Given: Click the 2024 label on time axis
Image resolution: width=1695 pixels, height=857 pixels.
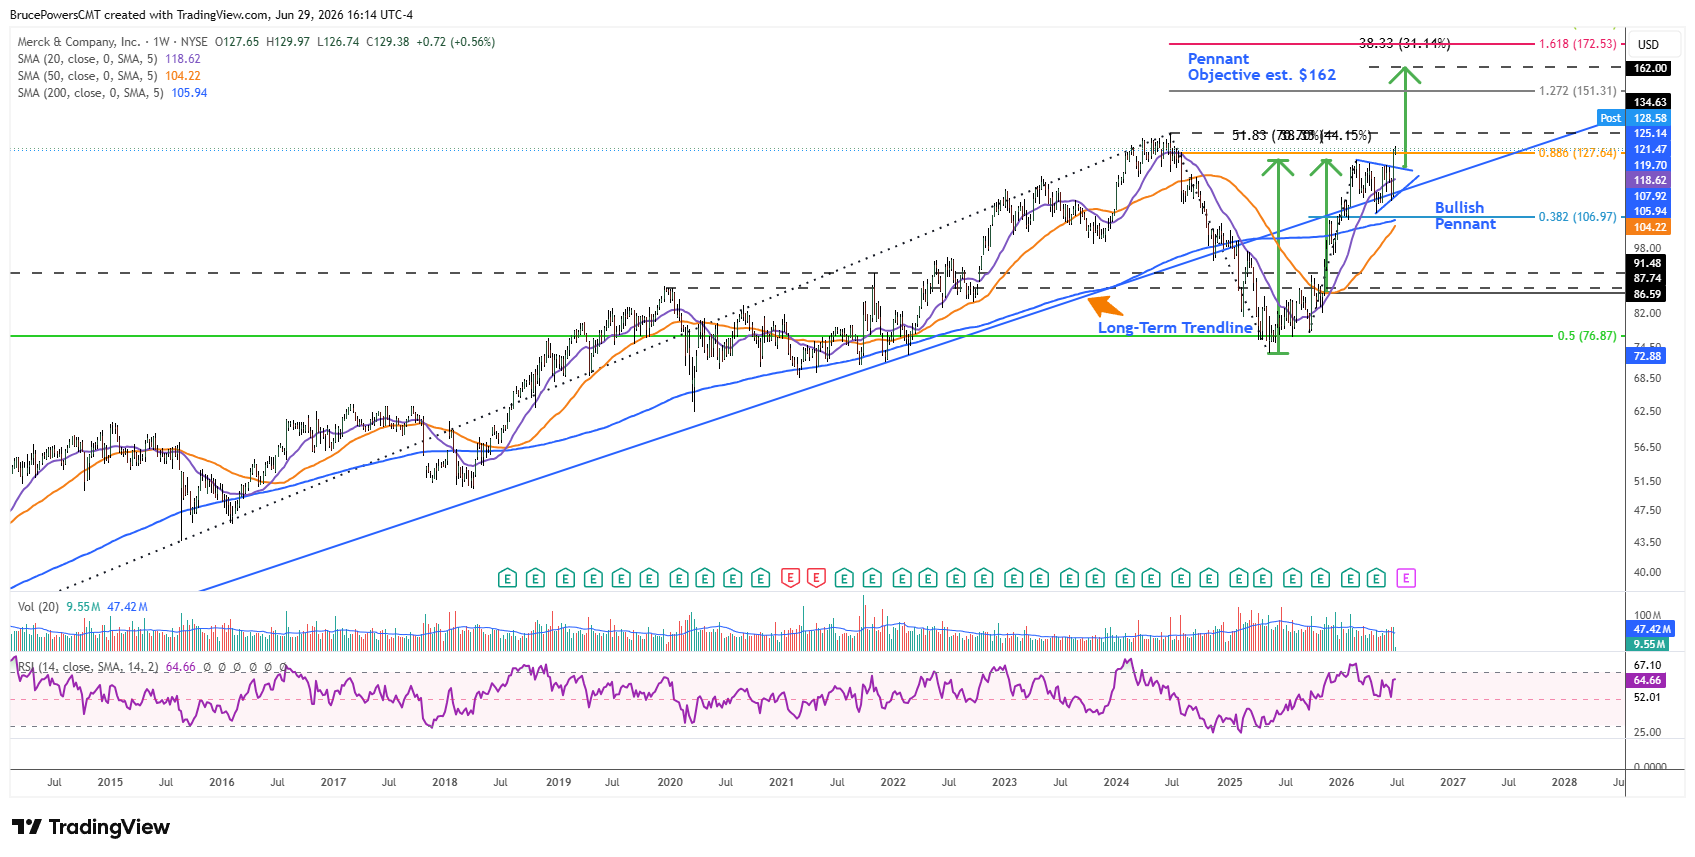Looking at the screenshot, I should click(1116, 782).
